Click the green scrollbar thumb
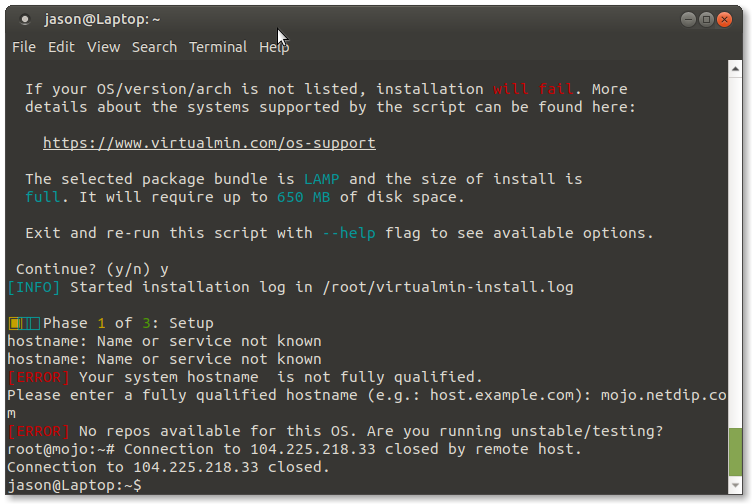This screenshot has width=752, height=504. pyautogui.click(x=735, y=452)
